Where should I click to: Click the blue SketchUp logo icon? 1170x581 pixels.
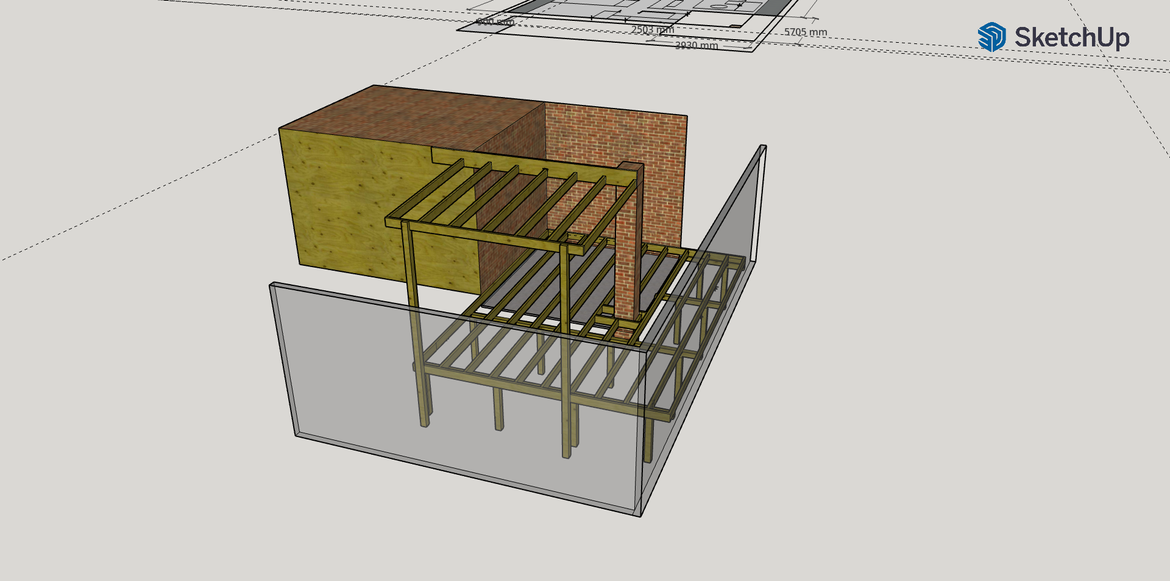(991, 37)
